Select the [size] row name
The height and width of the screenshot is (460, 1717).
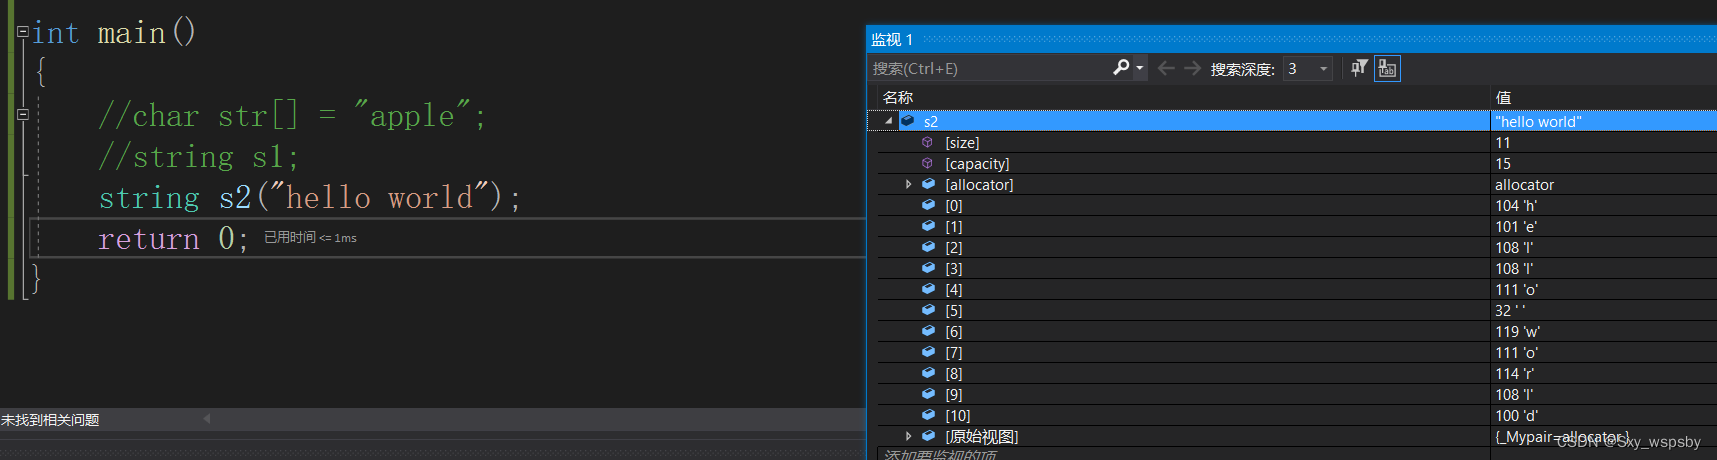click(x=962, y=143)
